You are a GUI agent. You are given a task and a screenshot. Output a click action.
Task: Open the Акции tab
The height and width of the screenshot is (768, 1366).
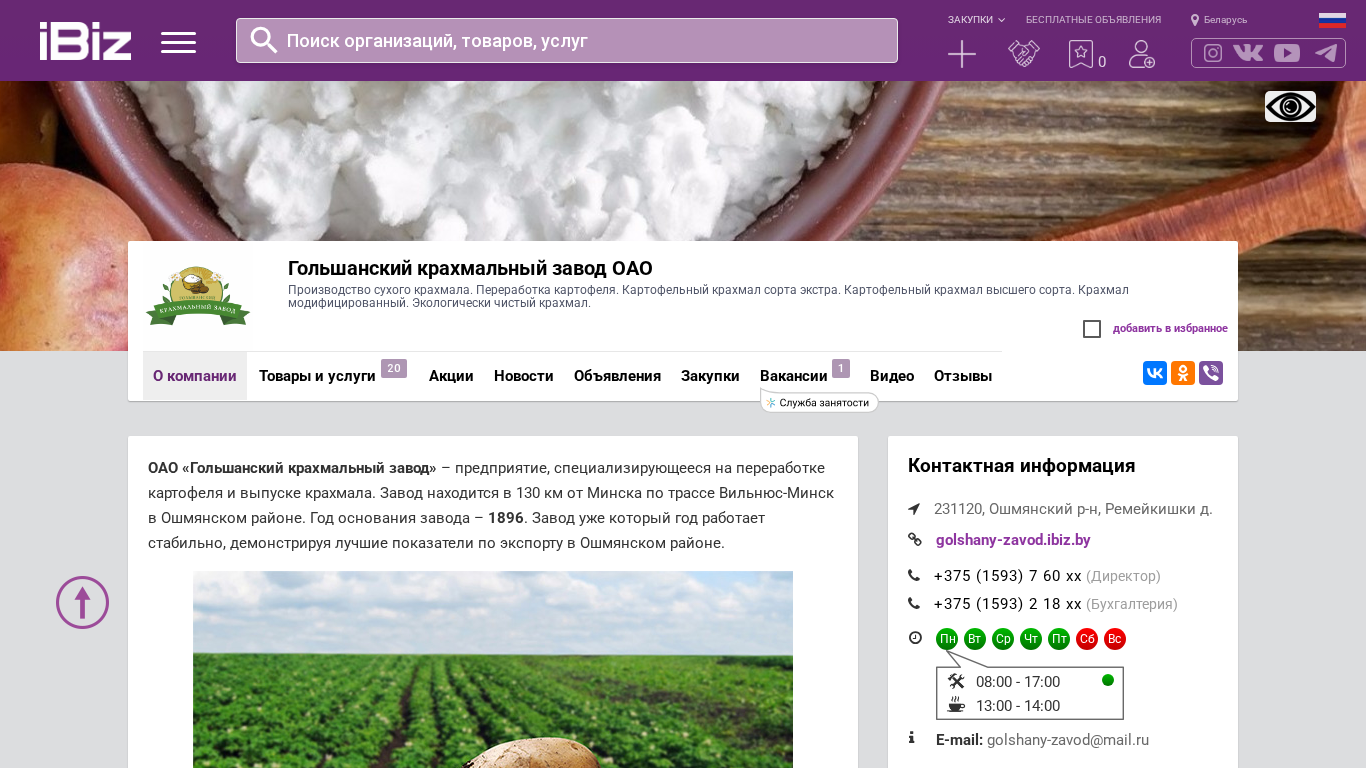tap(451, 376)
